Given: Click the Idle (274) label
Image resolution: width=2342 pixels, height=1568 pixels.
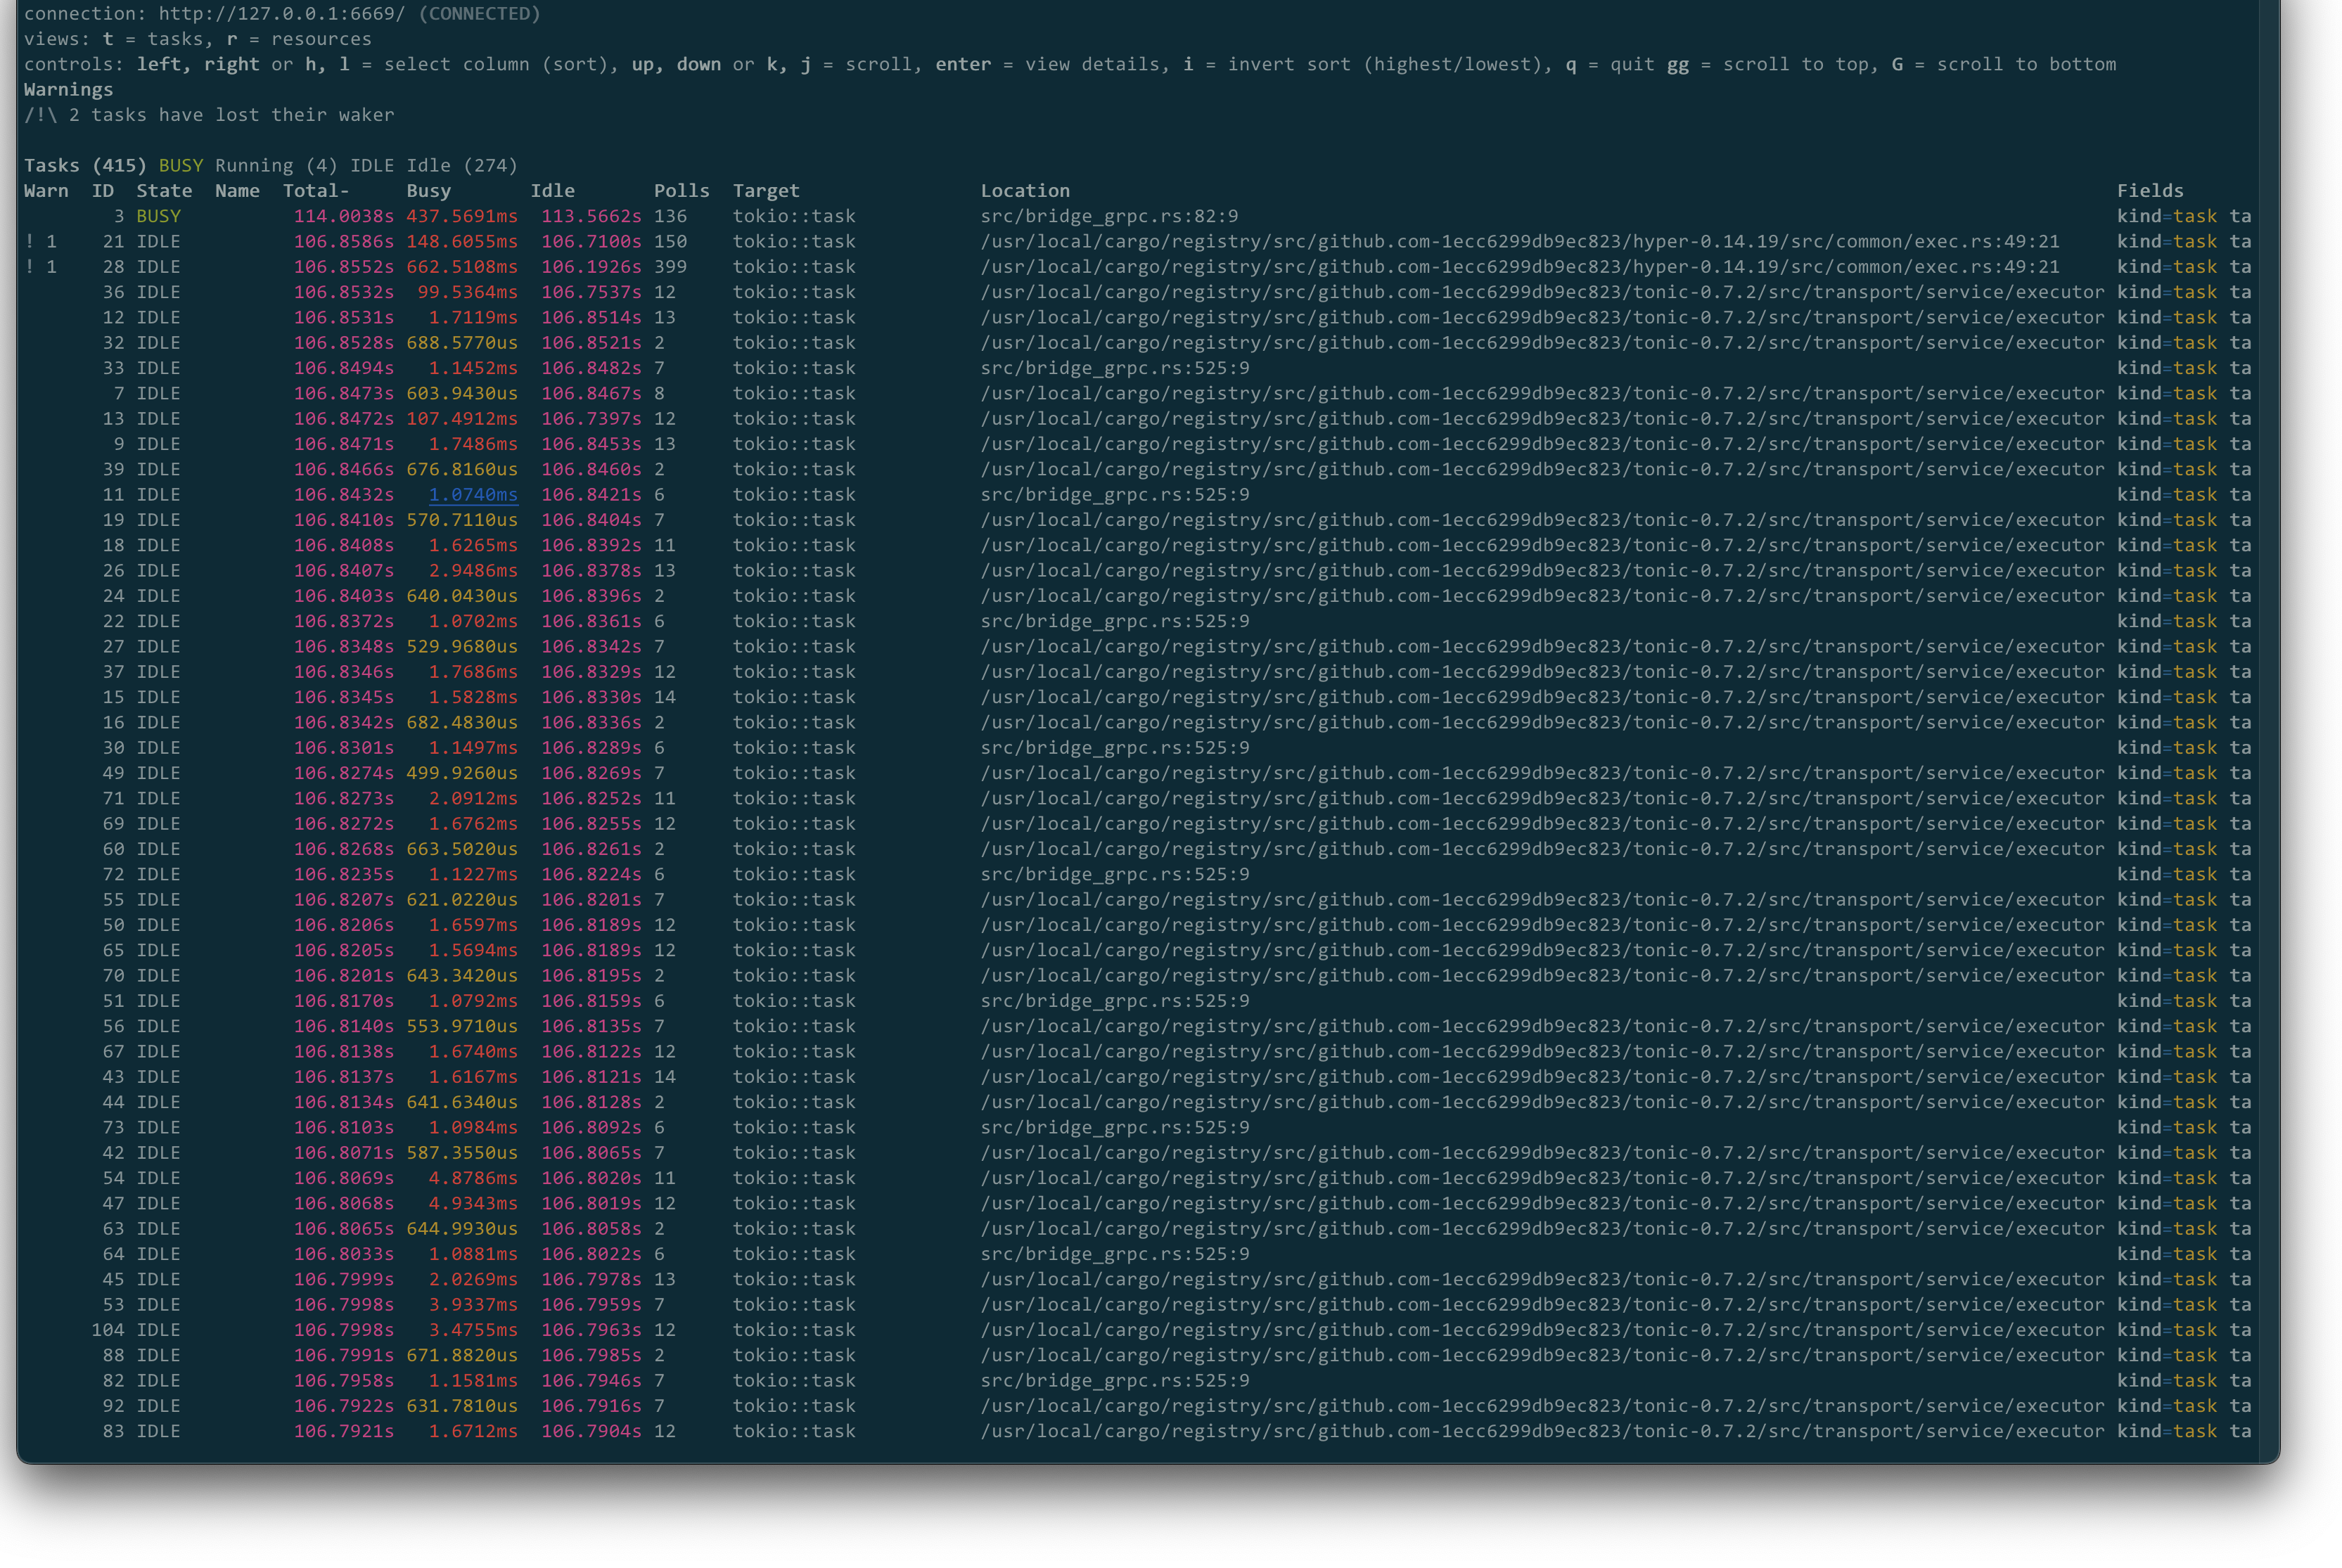Looking at the screenshot, I should [462, 165].
